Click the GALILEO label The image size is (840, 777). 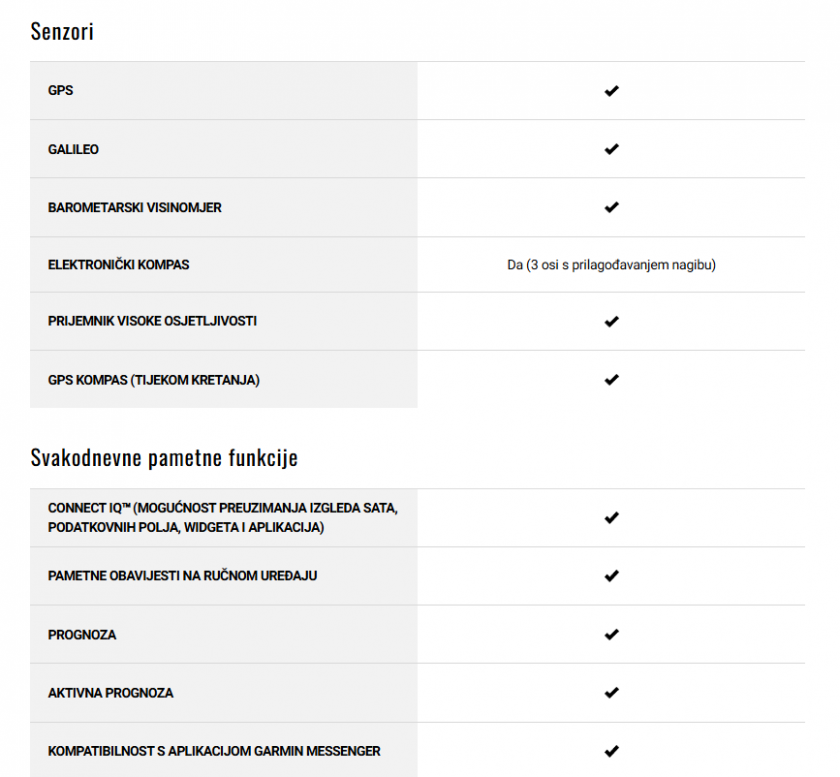pyautogui.click(x=73, y=149)
